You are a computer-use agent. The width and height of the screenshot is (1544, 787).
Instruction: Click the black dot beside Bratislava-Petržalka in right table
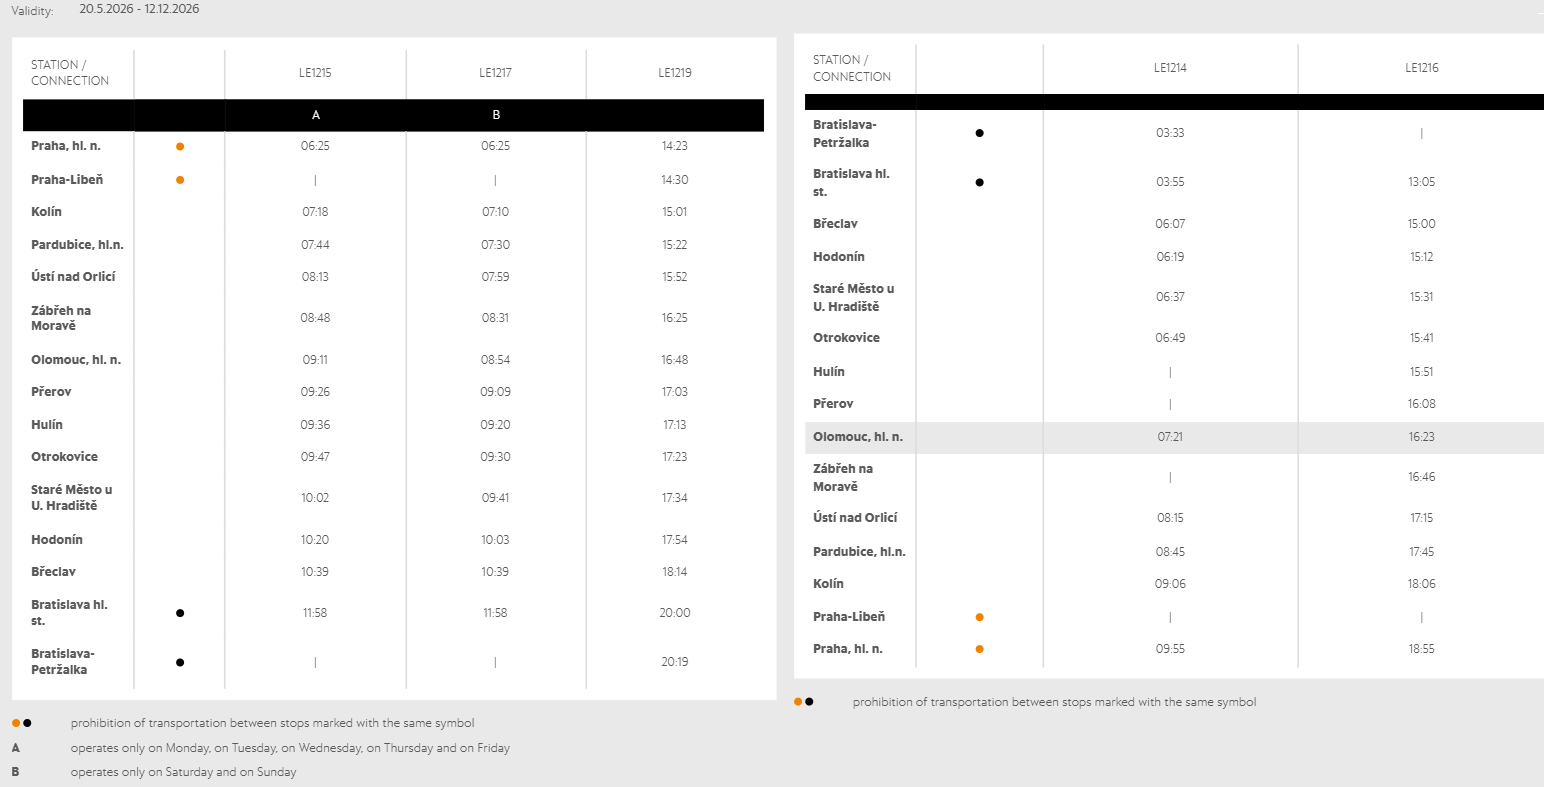(979, 133)
